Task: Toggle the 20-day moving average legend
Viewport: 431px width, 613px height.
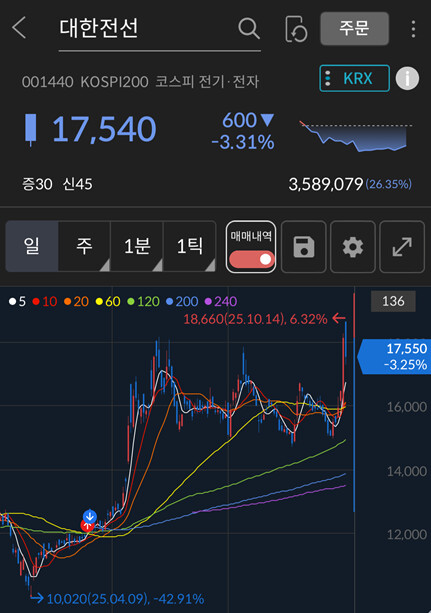Action: (x=76, y=301)
